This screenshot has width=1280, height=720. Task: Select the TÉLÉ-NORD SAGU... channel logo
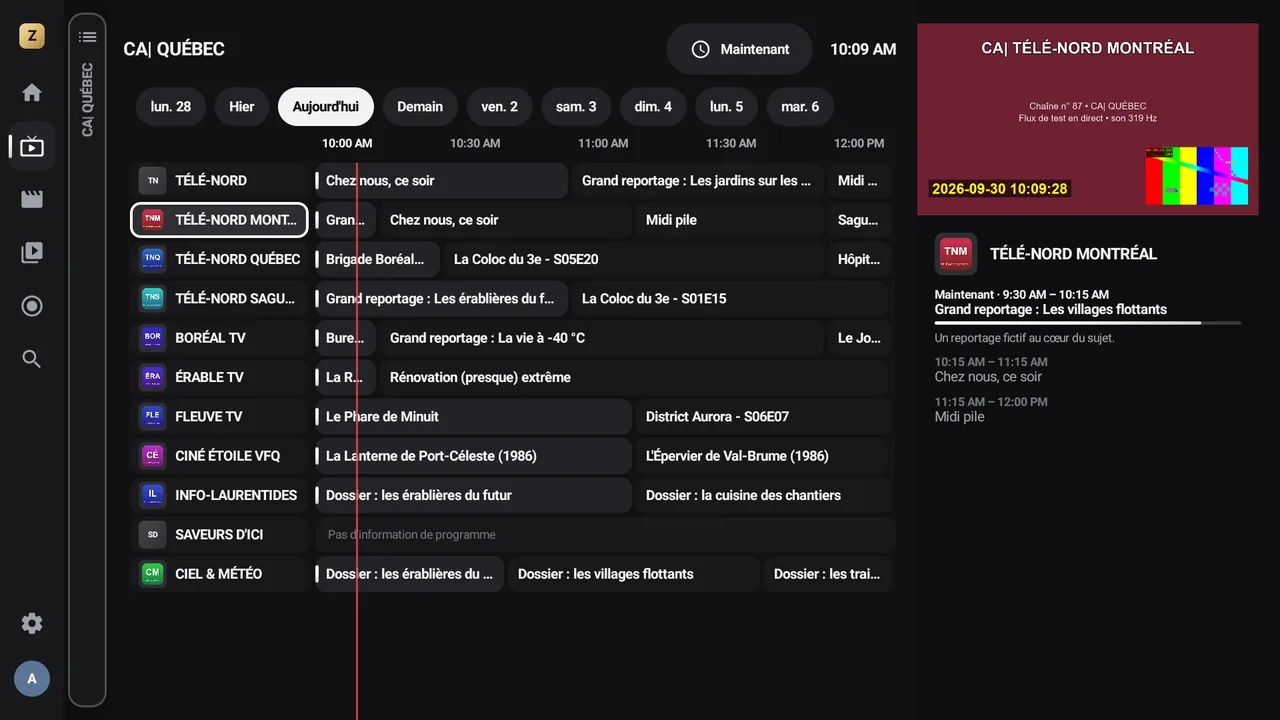point(152,299)
